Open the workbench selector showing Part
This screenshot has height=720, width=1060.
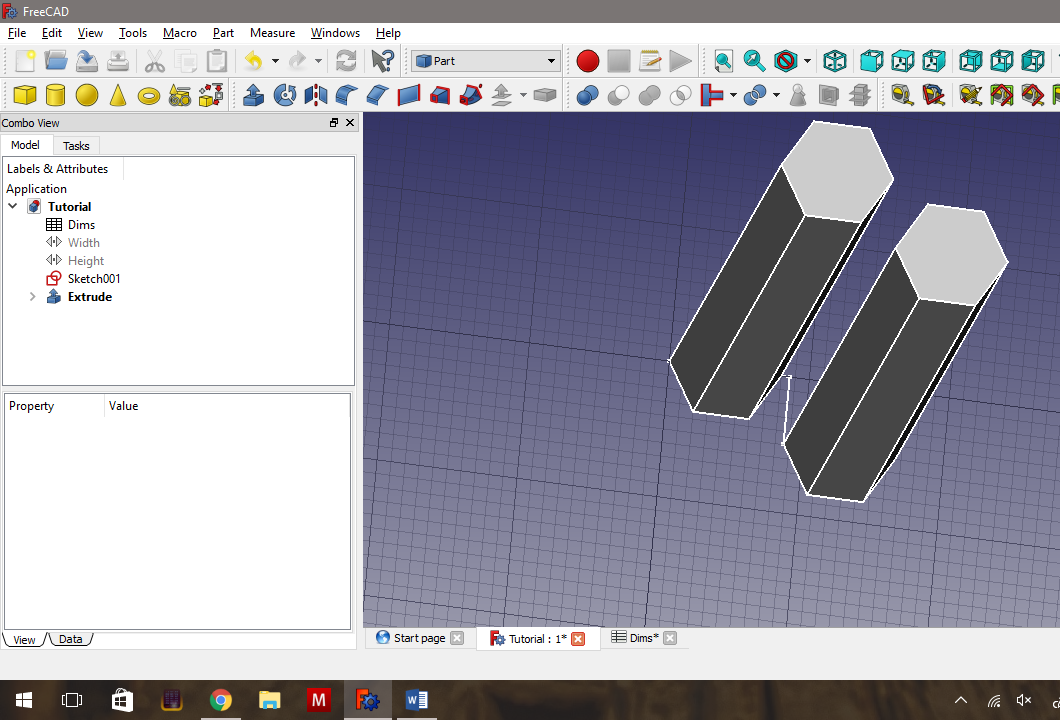click(484, 60)
